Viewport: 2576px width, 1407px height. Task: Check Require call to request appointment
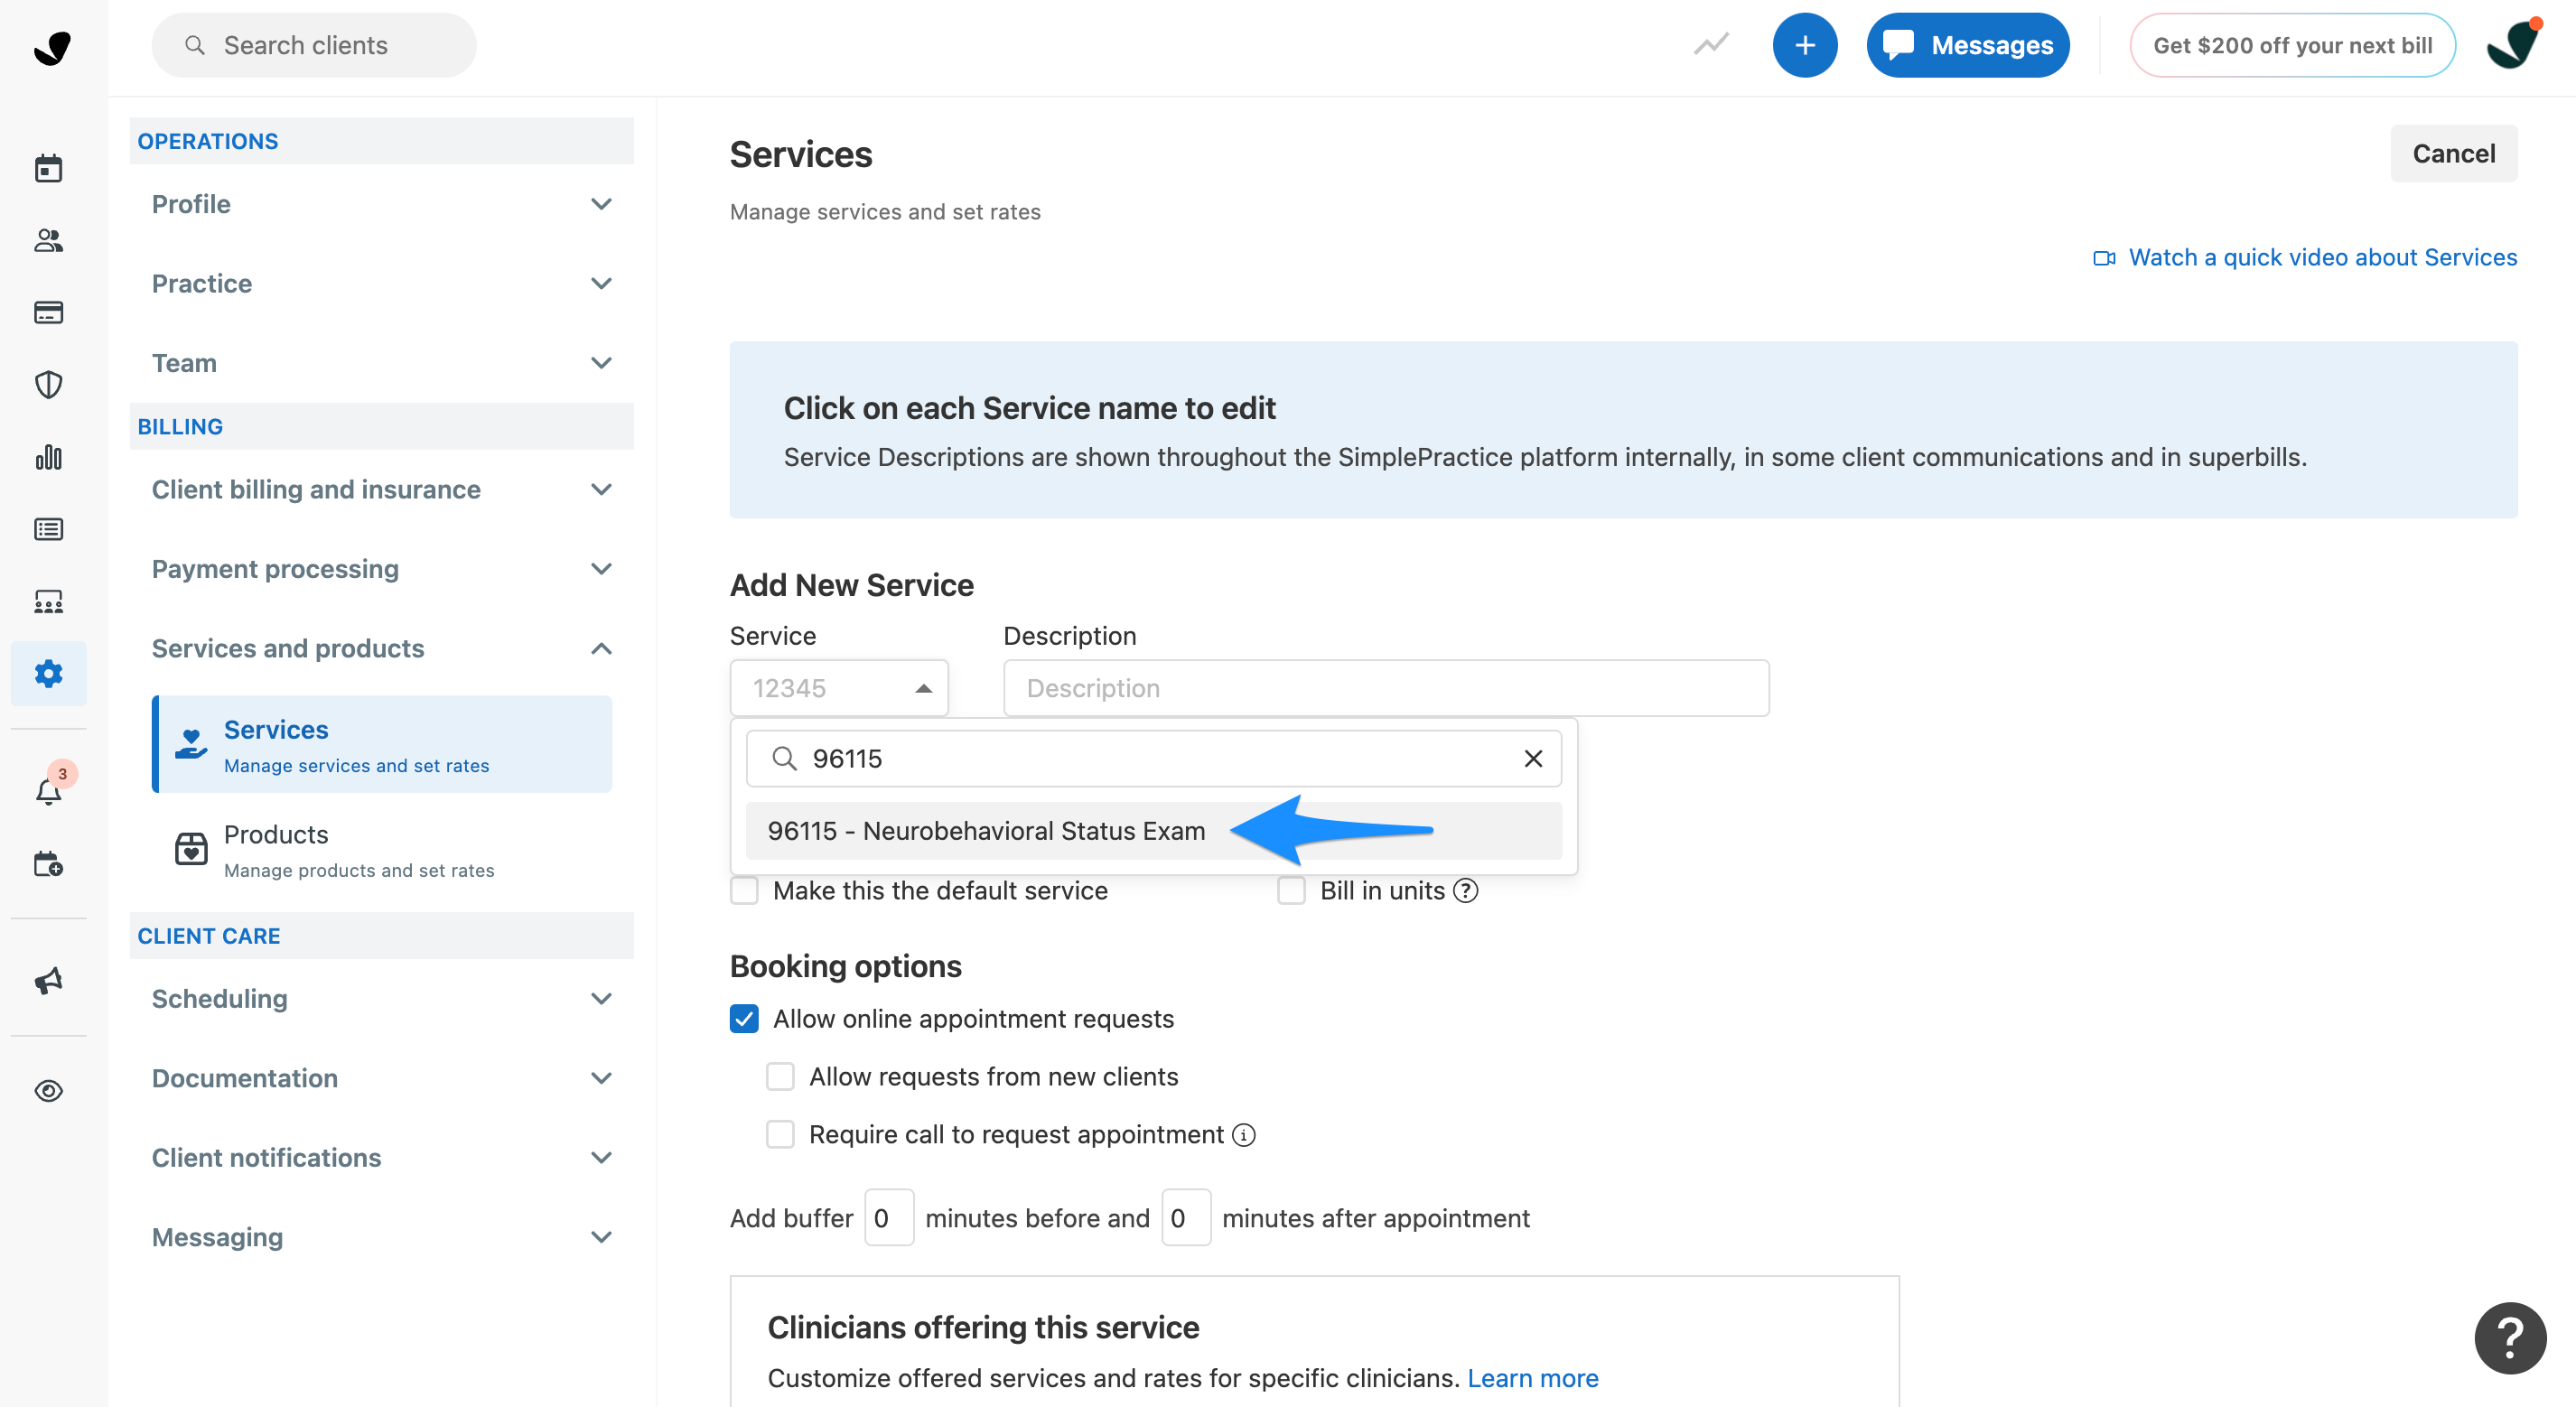tap(780, 1135)
